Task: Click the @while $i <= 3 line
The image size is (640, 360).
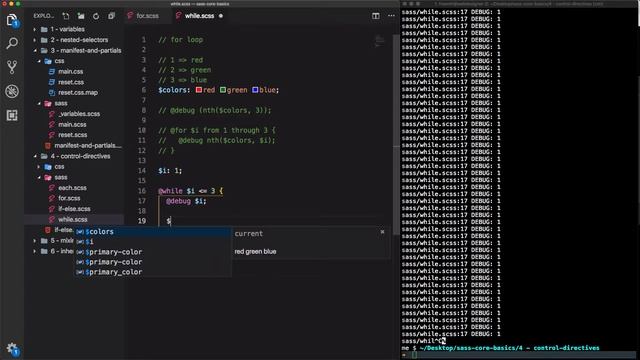Action: click(x=191, y=191)
